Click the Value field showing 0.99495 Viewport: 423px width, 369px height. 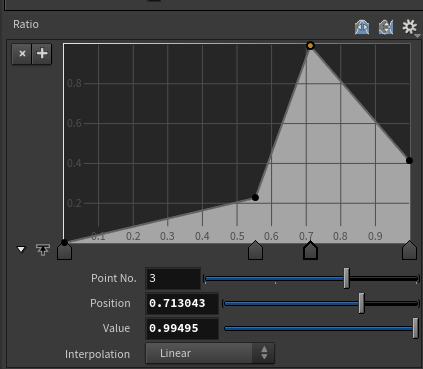pyautogui.click(x=182, y=328)
